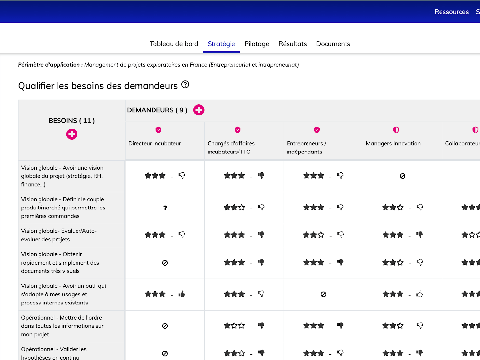Click thumbs-down in évaluer/Auto-évaluer row, Managers innovation
480x360 pixels.
[x=420, y=235]
